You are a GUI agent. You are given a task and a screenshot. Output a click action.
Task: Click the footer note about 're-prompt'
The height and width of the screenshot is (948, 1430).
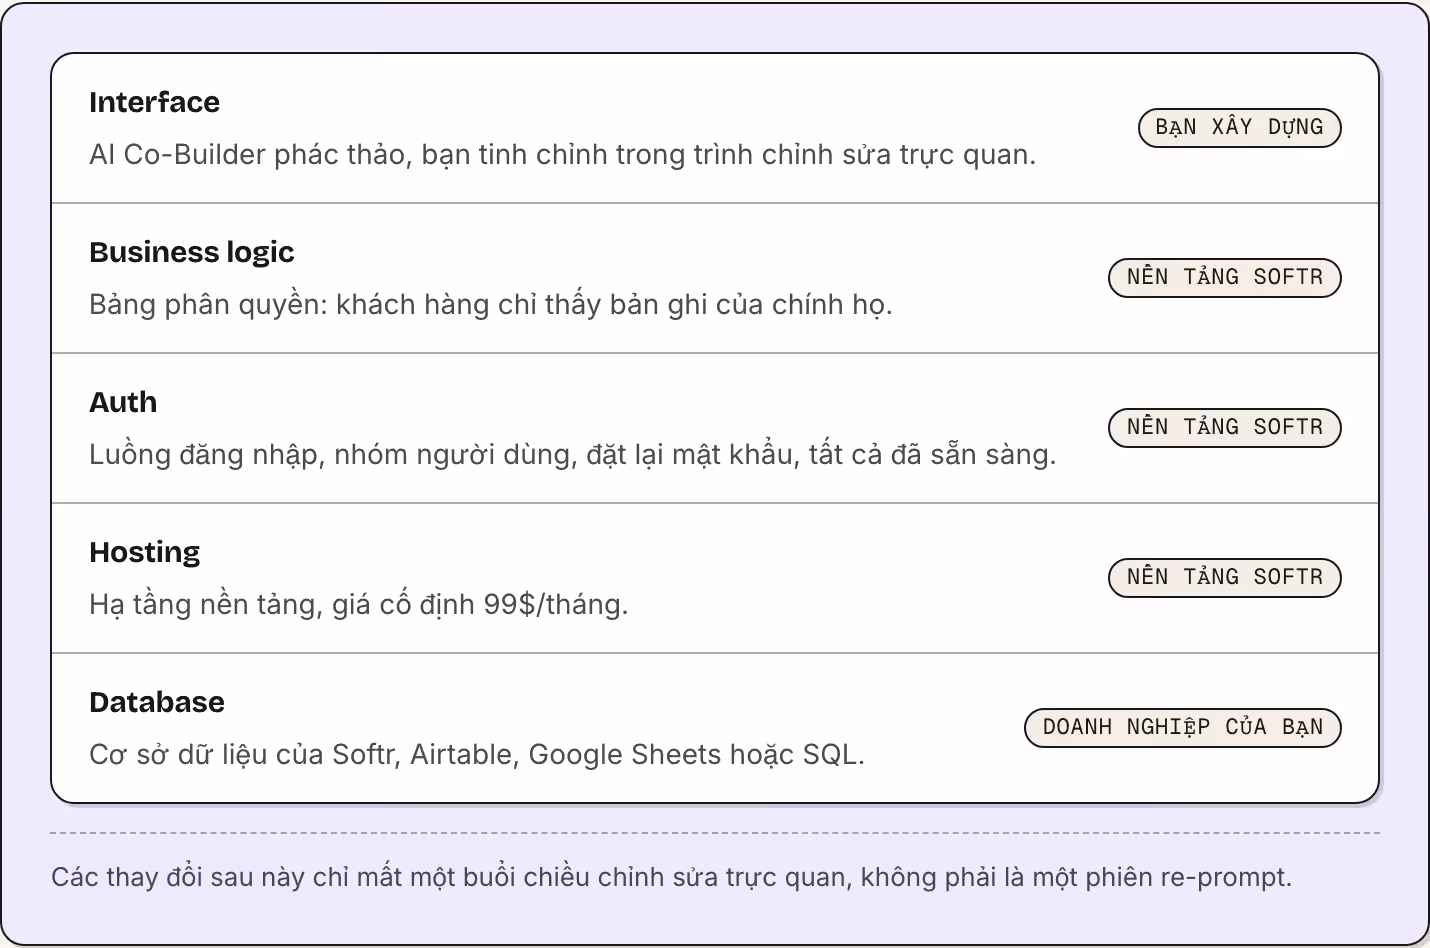pos(671,878)
